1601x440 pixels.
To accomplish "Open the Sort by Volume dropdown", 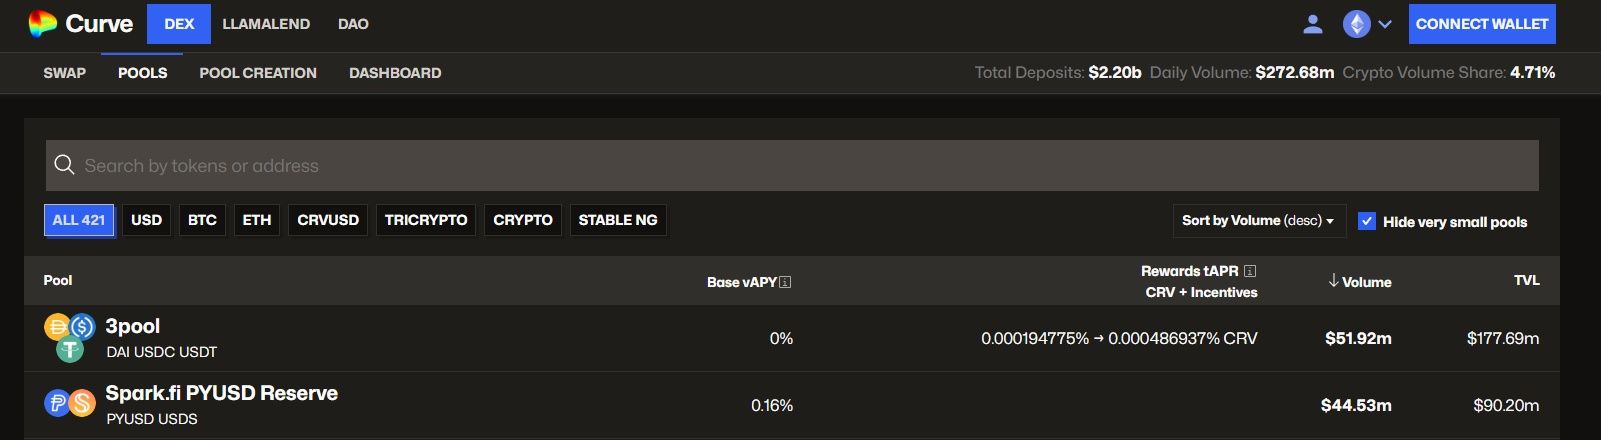I will (1258, 220).
